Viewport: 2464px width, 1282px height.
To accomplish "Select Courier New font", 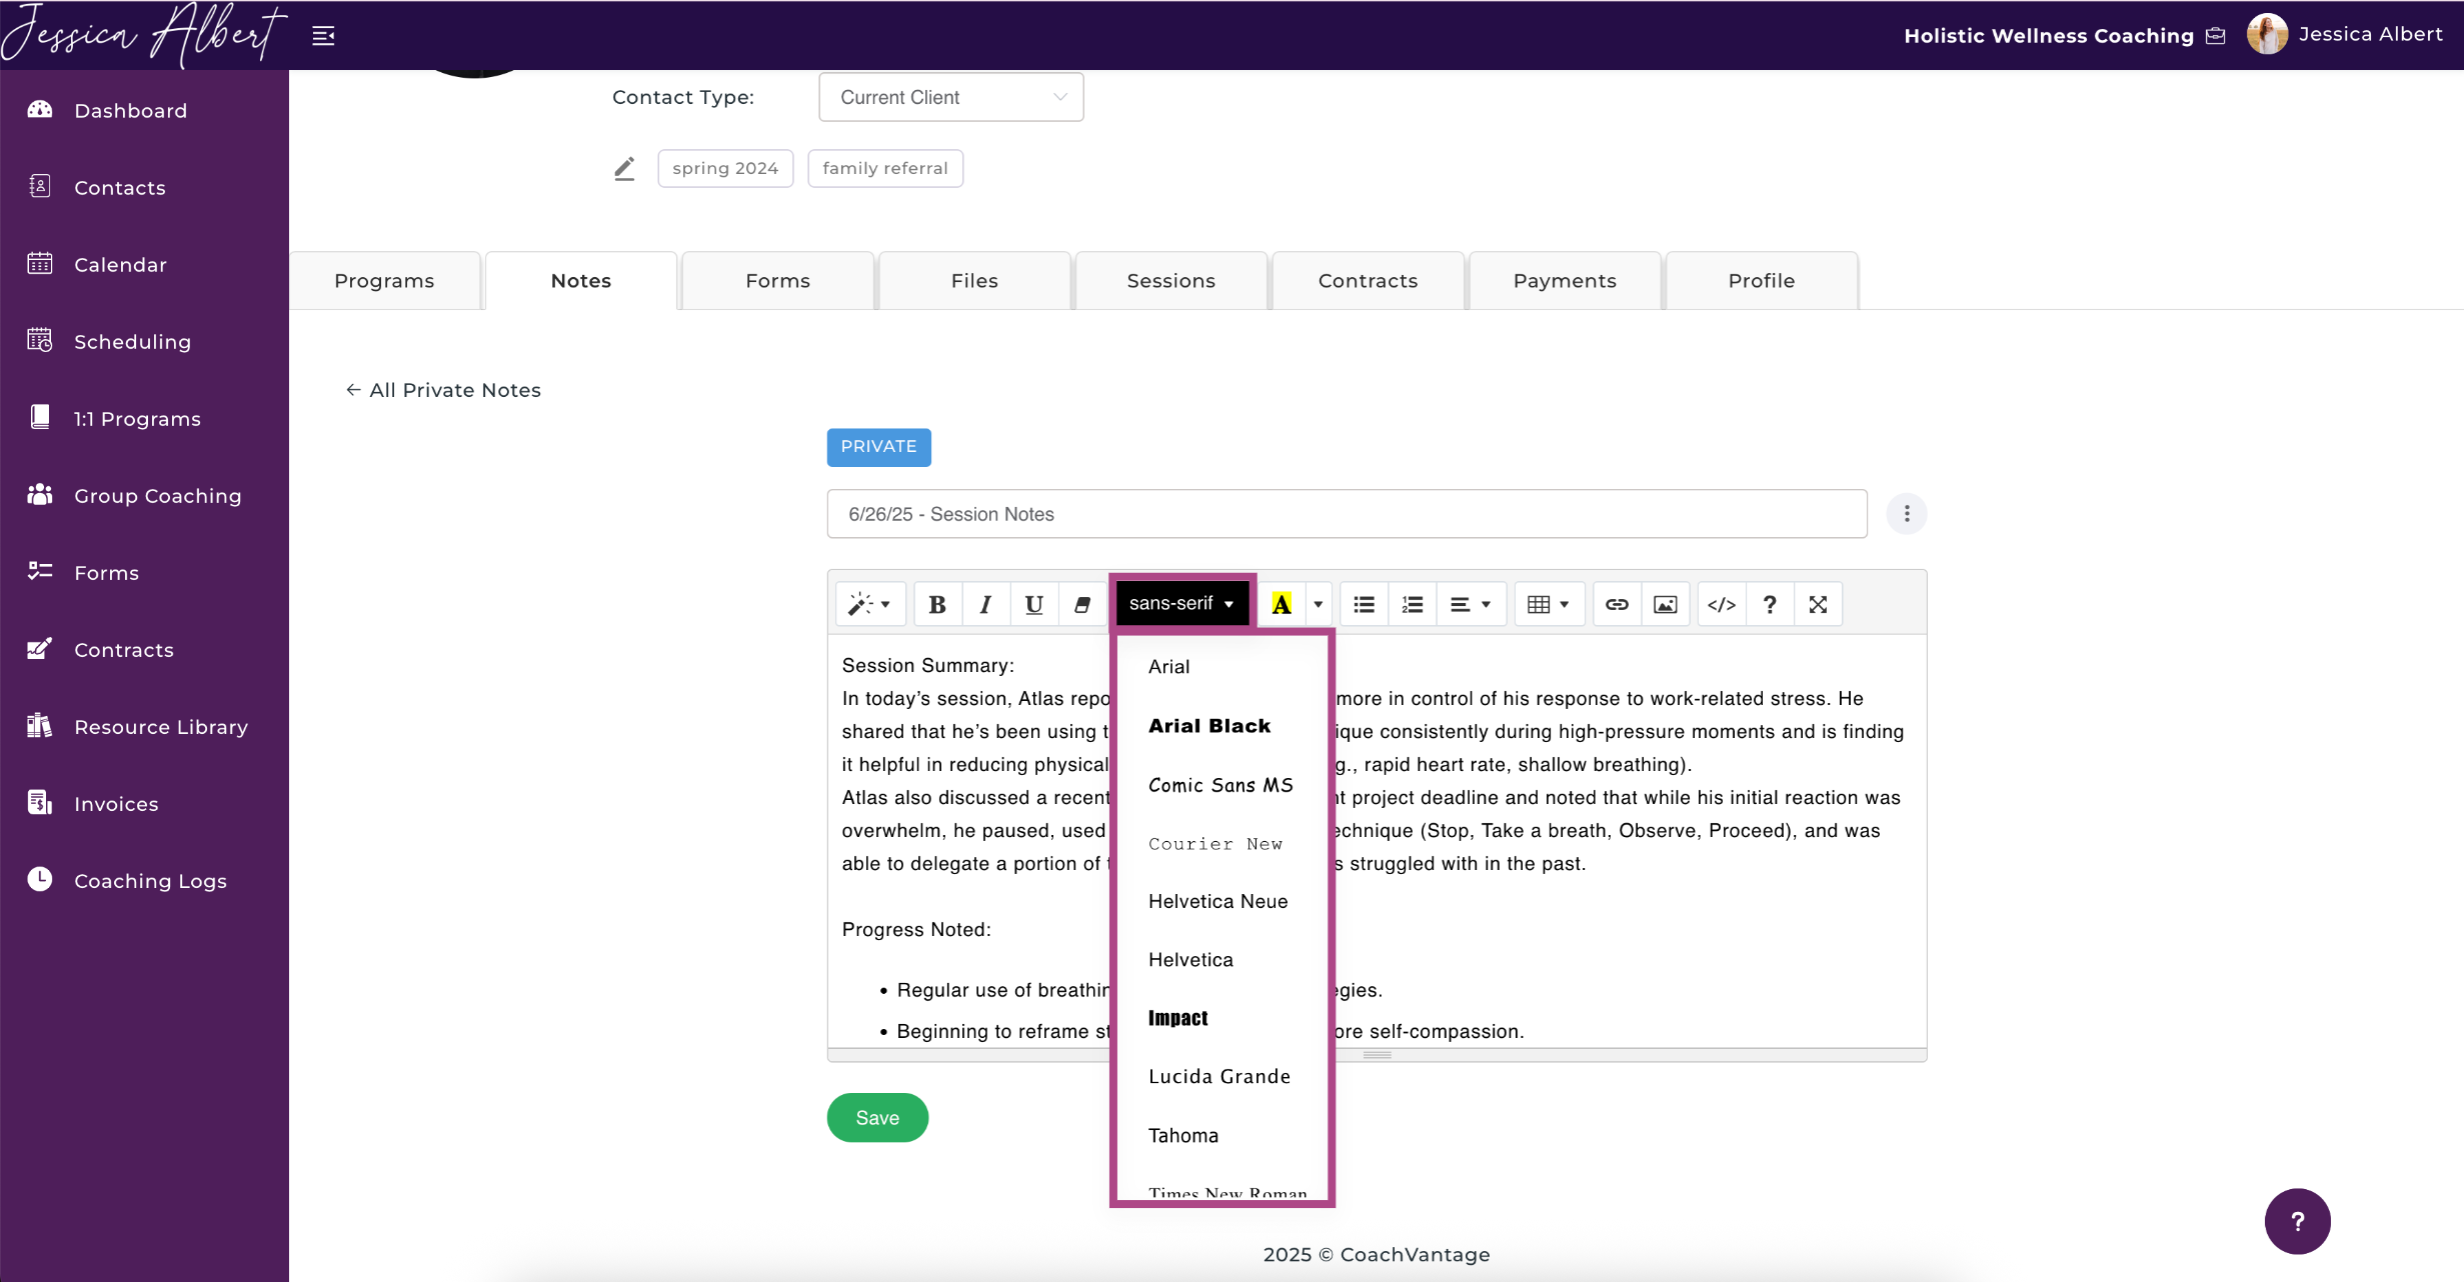I will click(x=1221, y=843).
